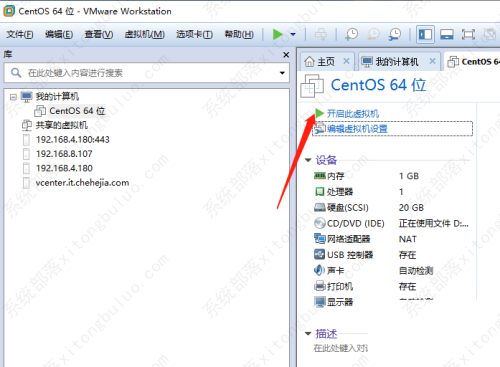Screen dimensions: 500x367
Task: Click the 声卡 sound card icon
Action: coord(319,270)
